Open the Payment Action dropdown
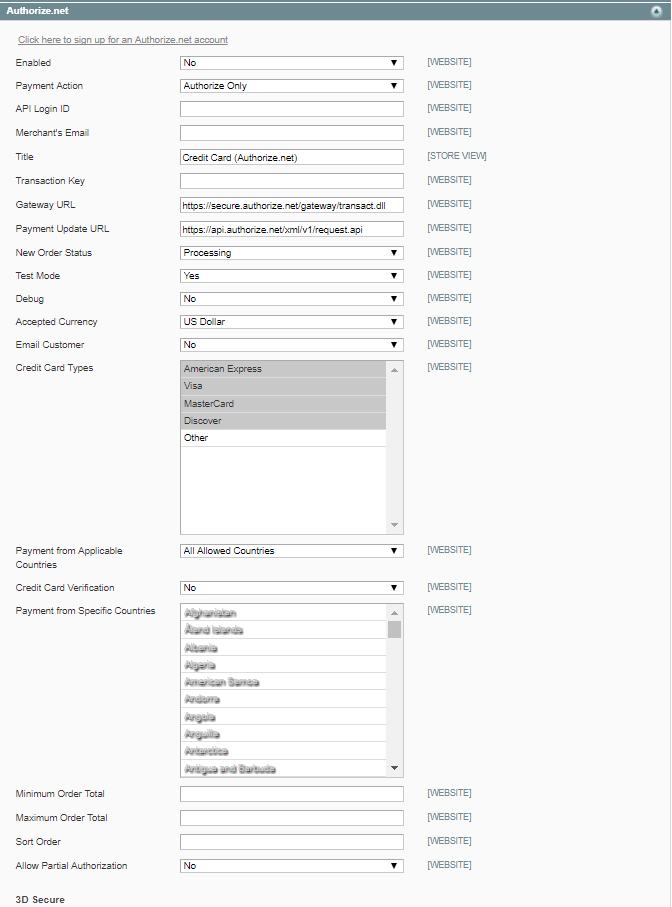The height and width of the screenshot is (907, 672). coord(291,86)
